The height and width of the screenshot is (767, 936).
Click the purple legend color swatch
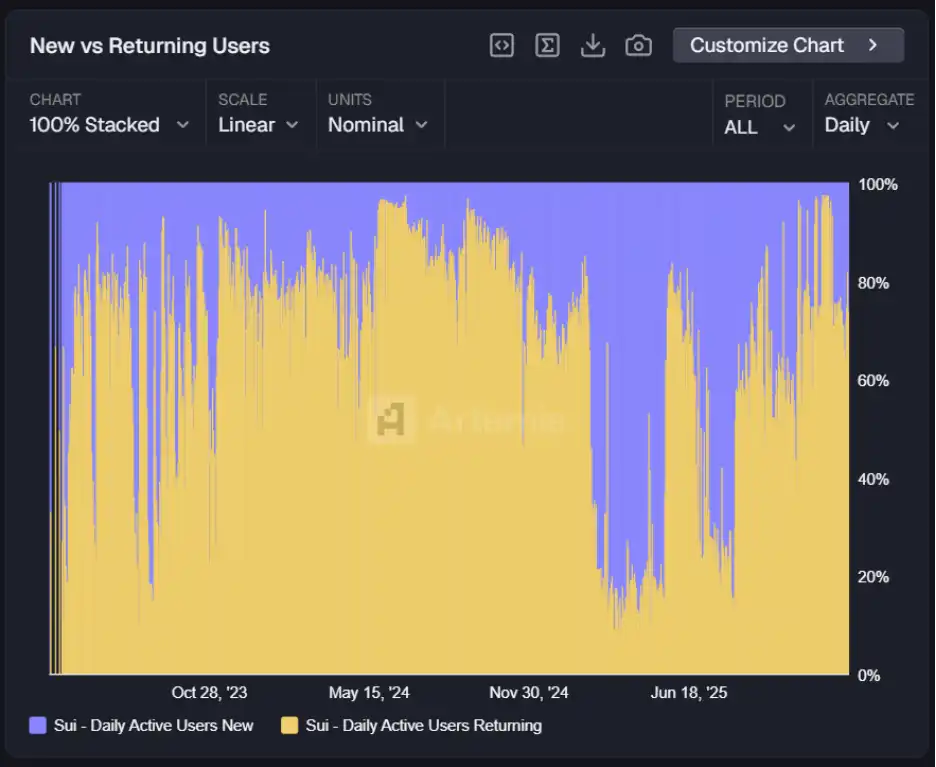[38, 725]
